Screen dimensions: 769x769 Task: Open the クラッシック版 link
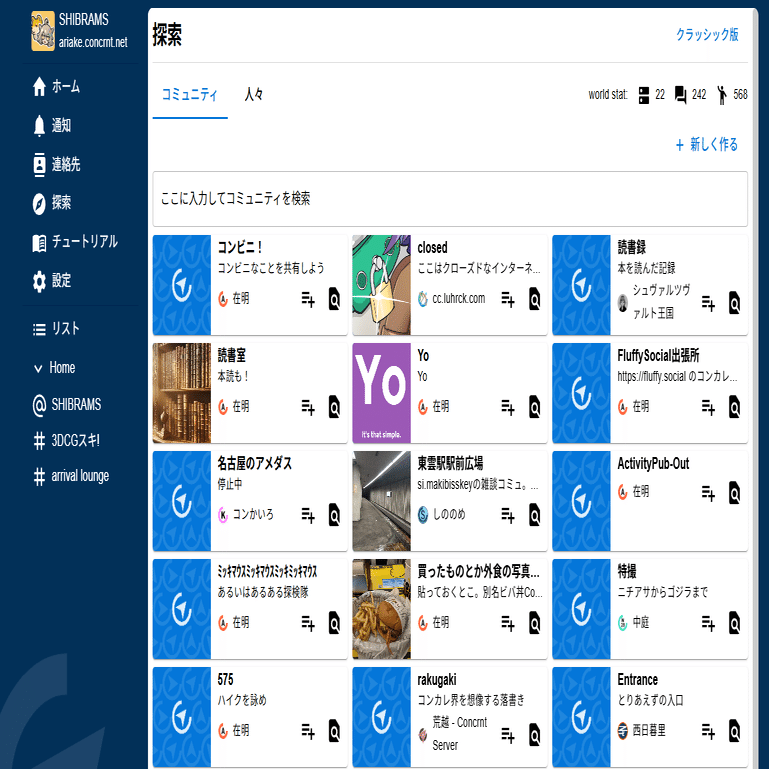coord(707,34)
